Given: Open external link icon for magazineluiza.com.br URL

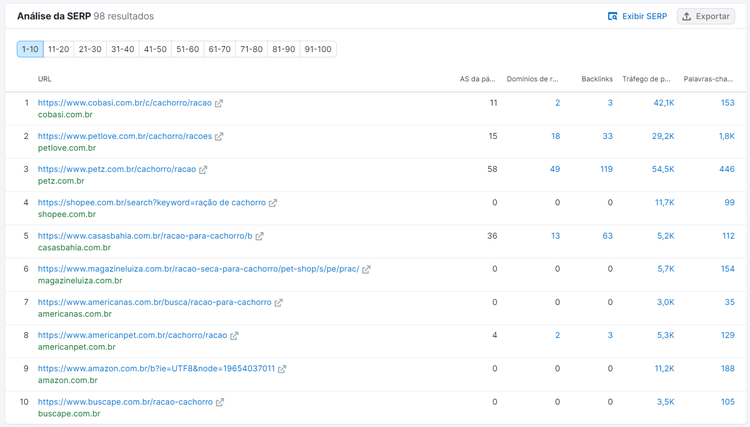Looking at the screenshot, I should [x=366, y=269].
